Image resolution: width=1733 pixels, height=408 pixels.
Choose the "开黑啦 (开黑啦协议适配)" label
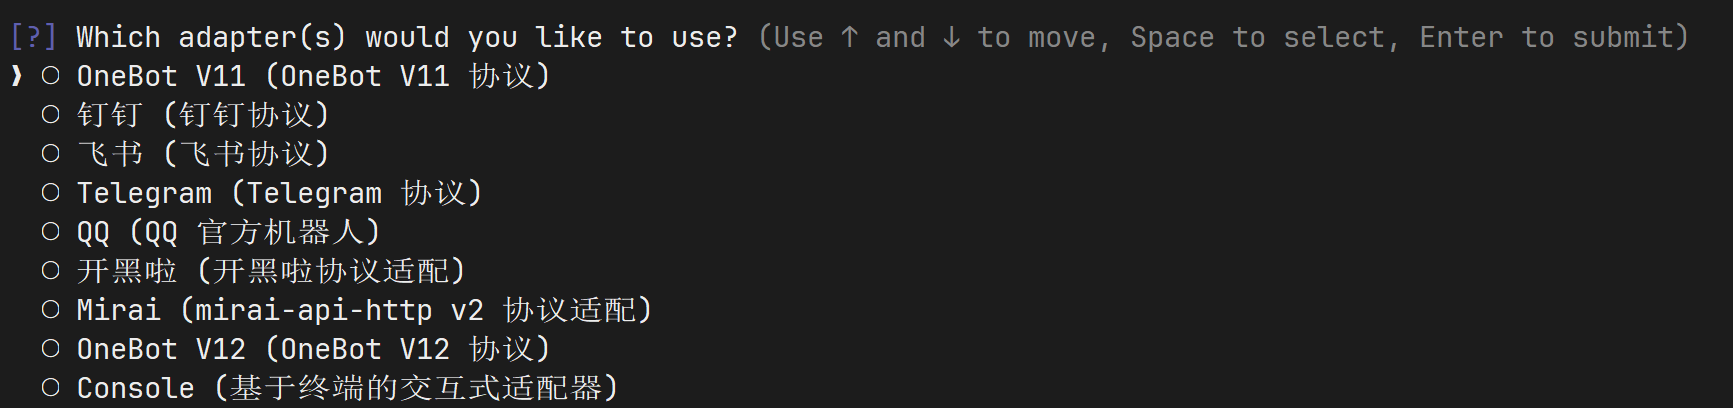pyautogui.click(x=271, y=271)
